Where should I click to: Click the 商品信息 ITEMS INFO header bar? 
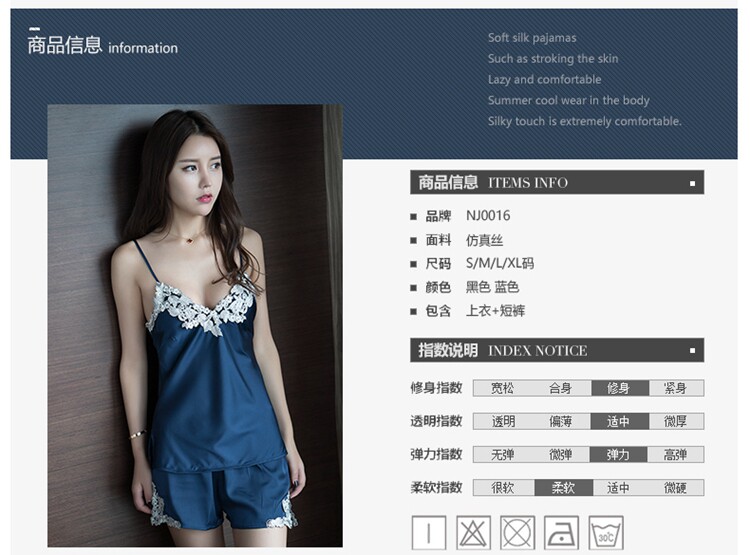point(557,182)
